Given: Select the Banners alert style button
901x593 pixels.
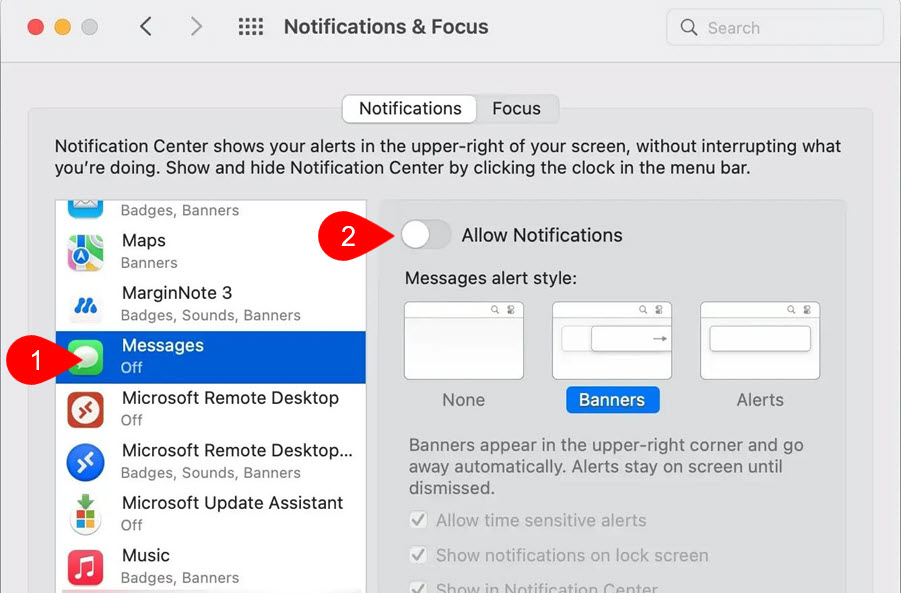Looking at the screenshot, I should [613, 399].
